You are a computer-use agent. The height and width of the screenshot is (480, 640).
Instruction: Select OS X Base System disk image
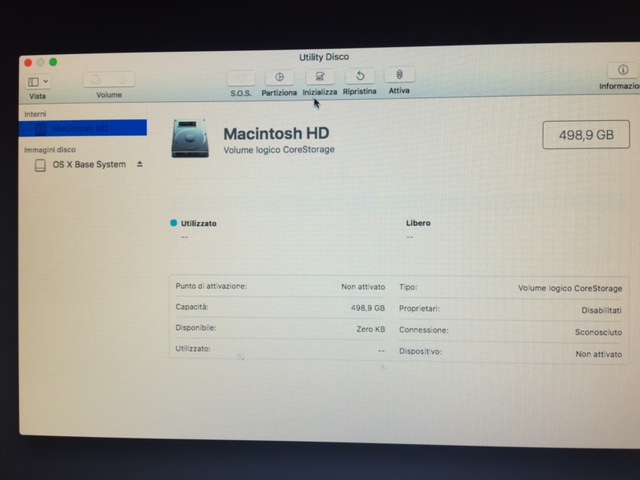coord(89,164)
